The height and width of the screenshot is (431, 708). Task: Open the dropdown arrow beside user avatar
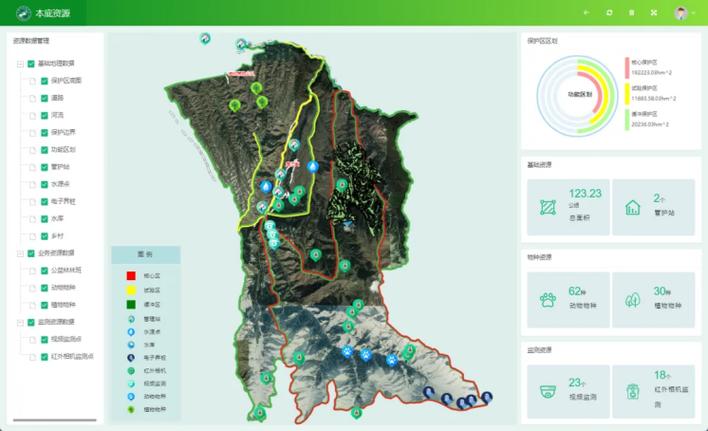click(694, 13)
